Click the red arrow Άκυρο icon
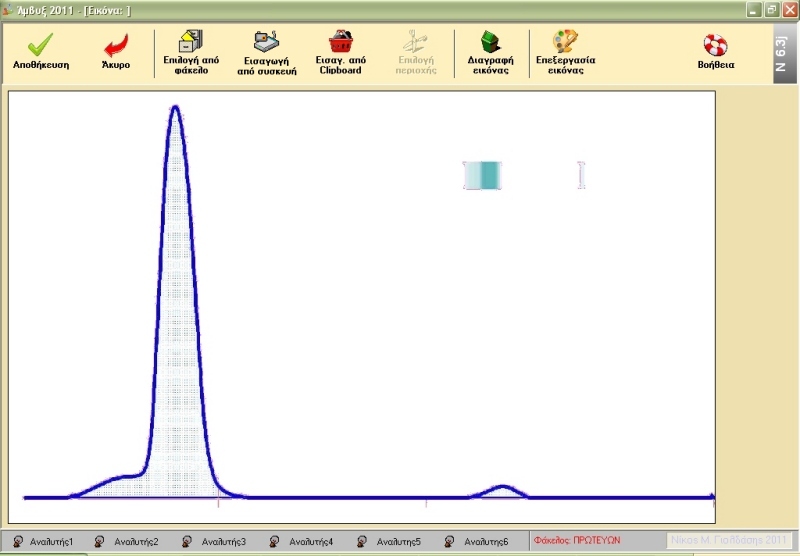800x556 pixels. click(x=116, y=45)
